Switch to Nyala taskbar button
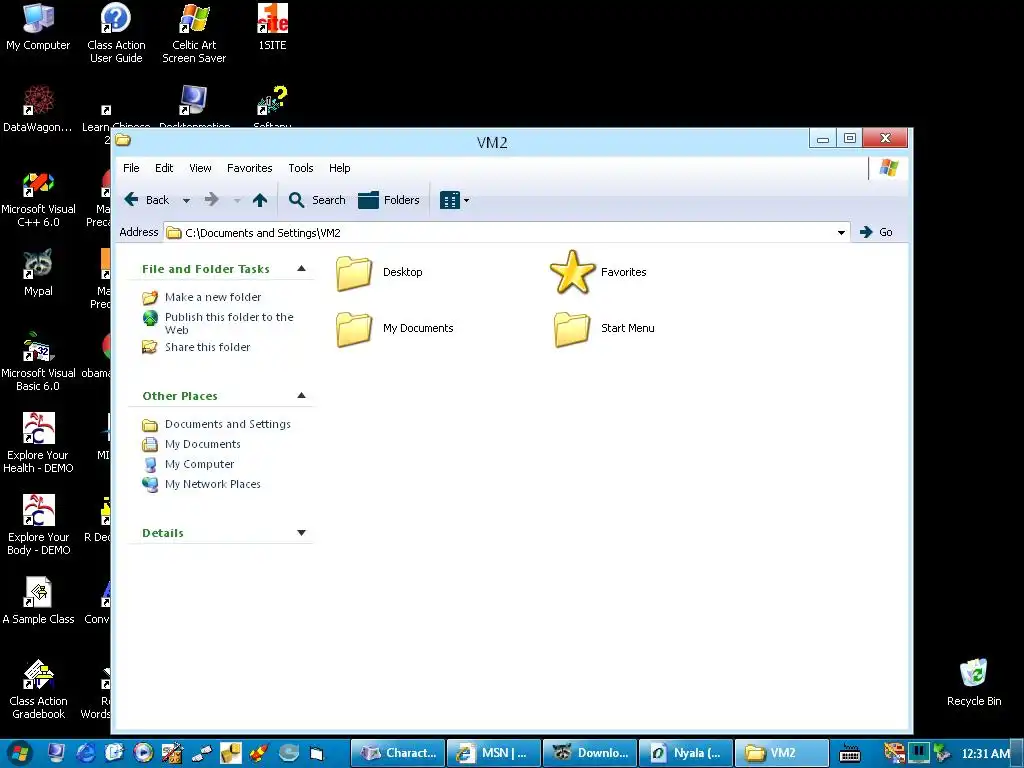Screen dimensions: 1024x768 point(686,753)
